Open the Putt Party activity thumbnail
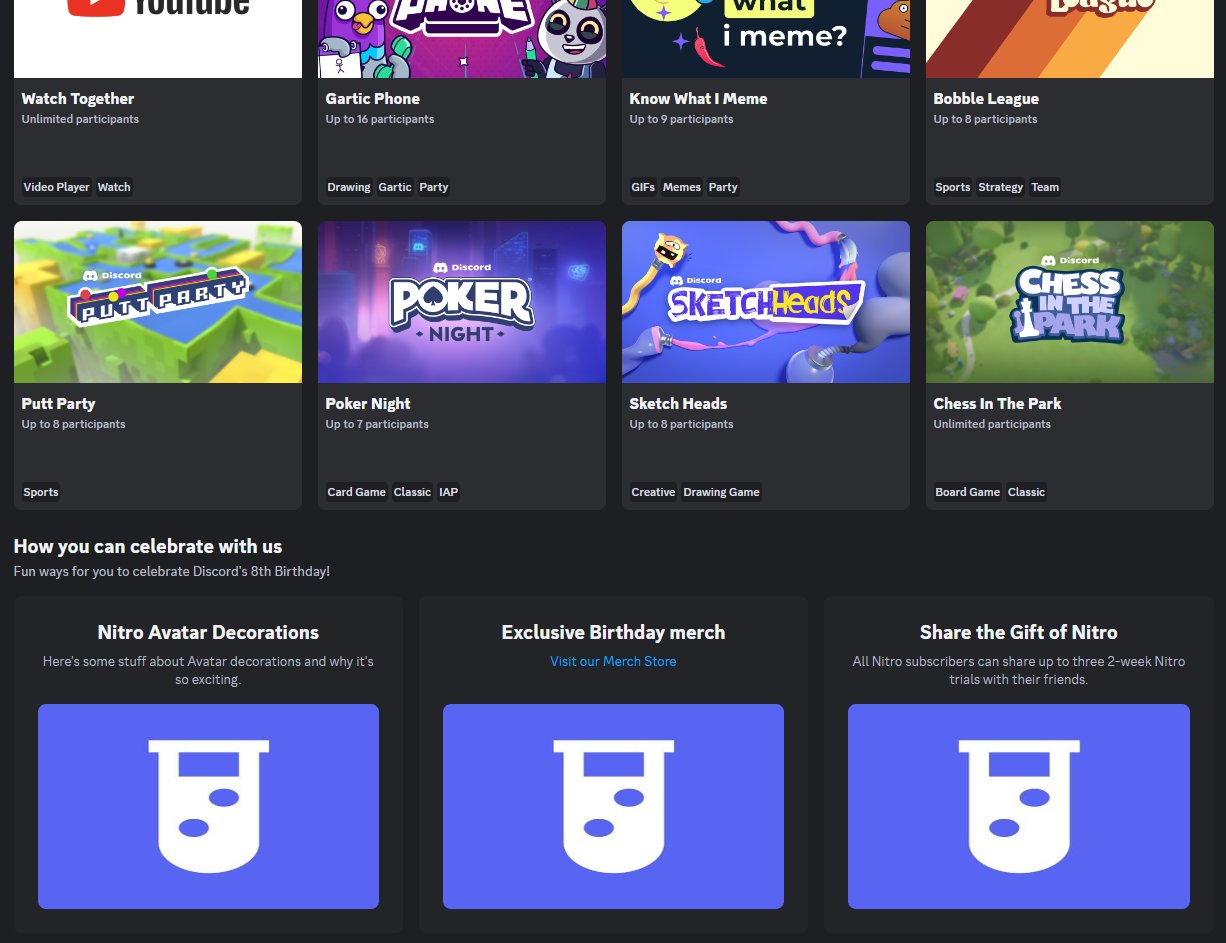This screenshot has width=1226, height=943. coord(157,301)
